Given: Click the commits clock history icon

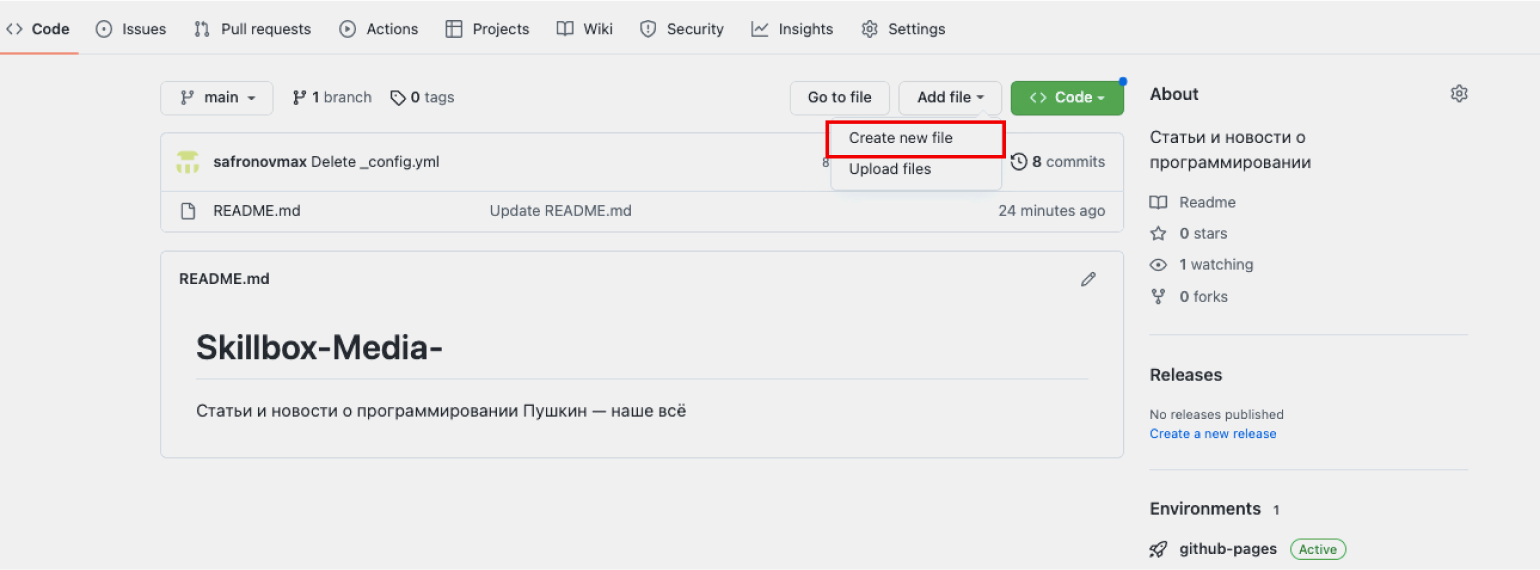Looking at the screenshot, I should click(1019, 162).
